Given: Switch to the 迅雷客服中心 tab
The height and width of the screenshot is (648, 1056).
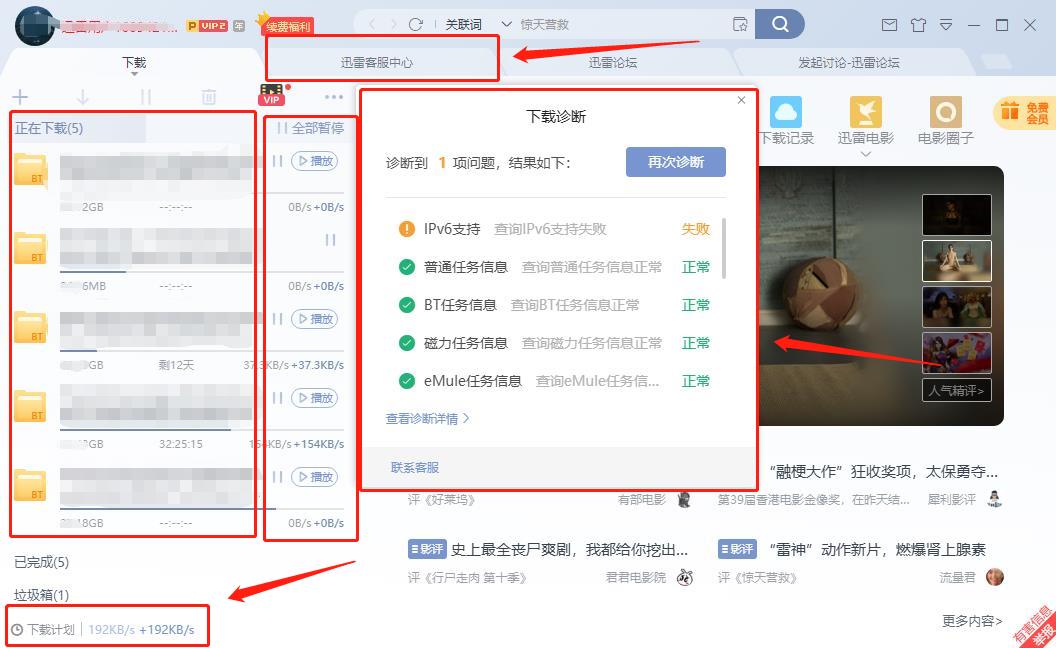Looking at the screenshot, I should [377, 62].
